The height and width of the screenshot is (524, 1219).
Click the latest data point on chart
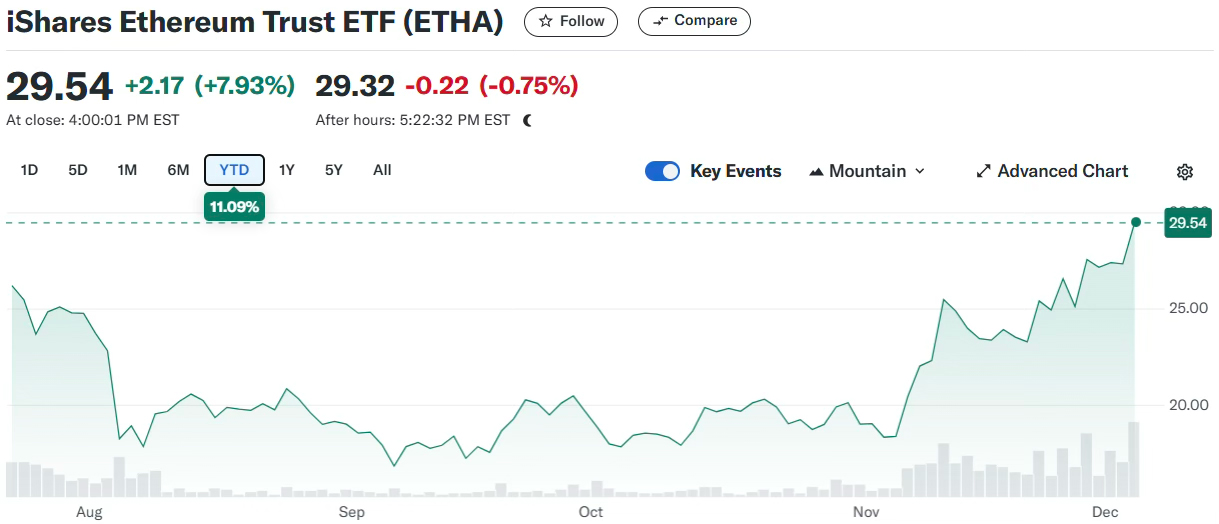pyautogui.click(x=1135, y=222)
